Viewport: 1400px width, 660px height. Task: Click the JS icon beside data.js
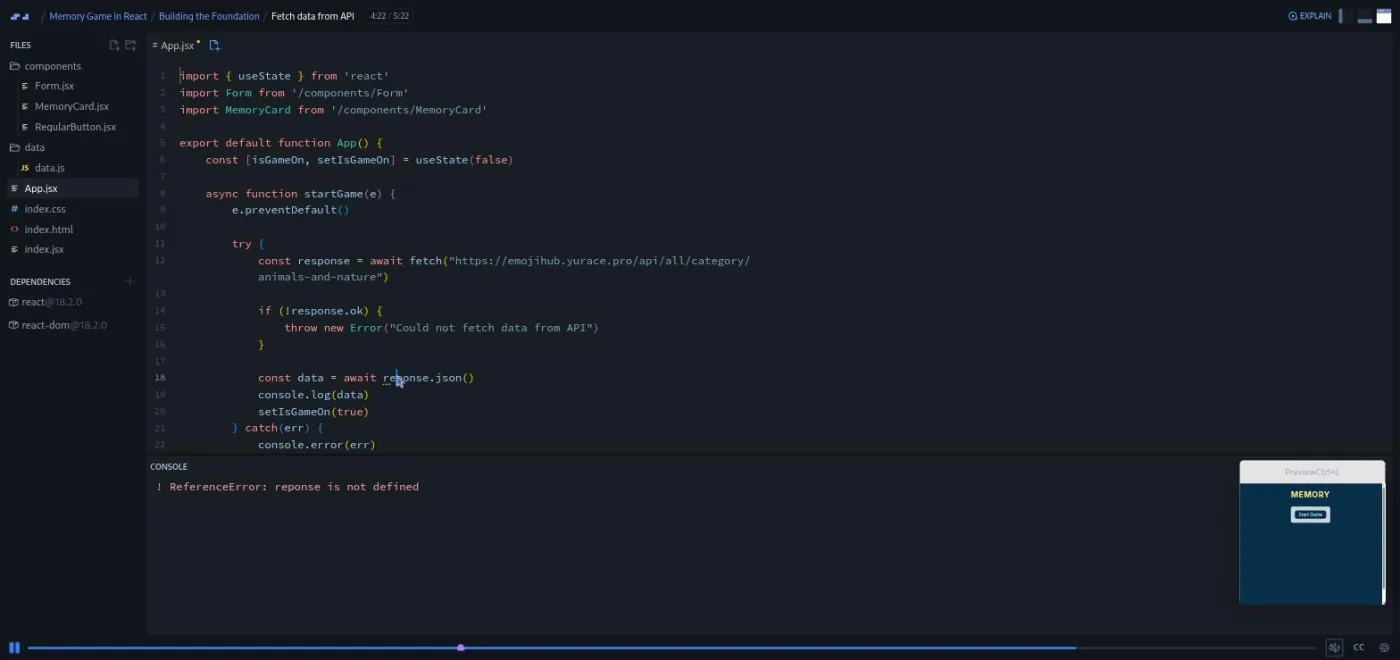[25, 168]
